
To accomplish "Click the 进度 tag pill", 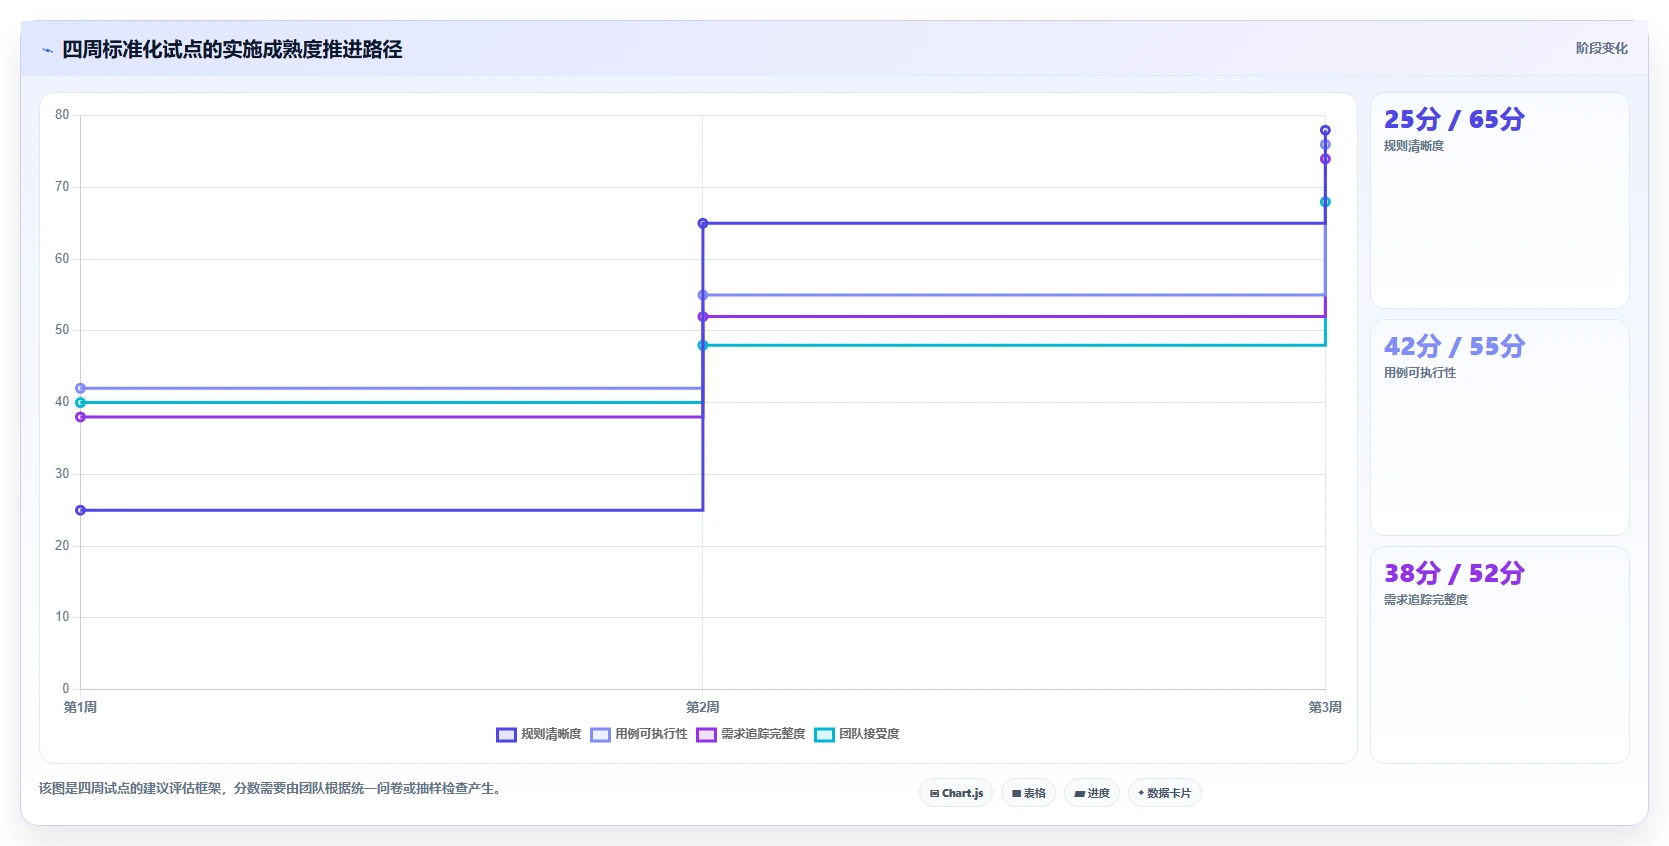I will 1092,793.
